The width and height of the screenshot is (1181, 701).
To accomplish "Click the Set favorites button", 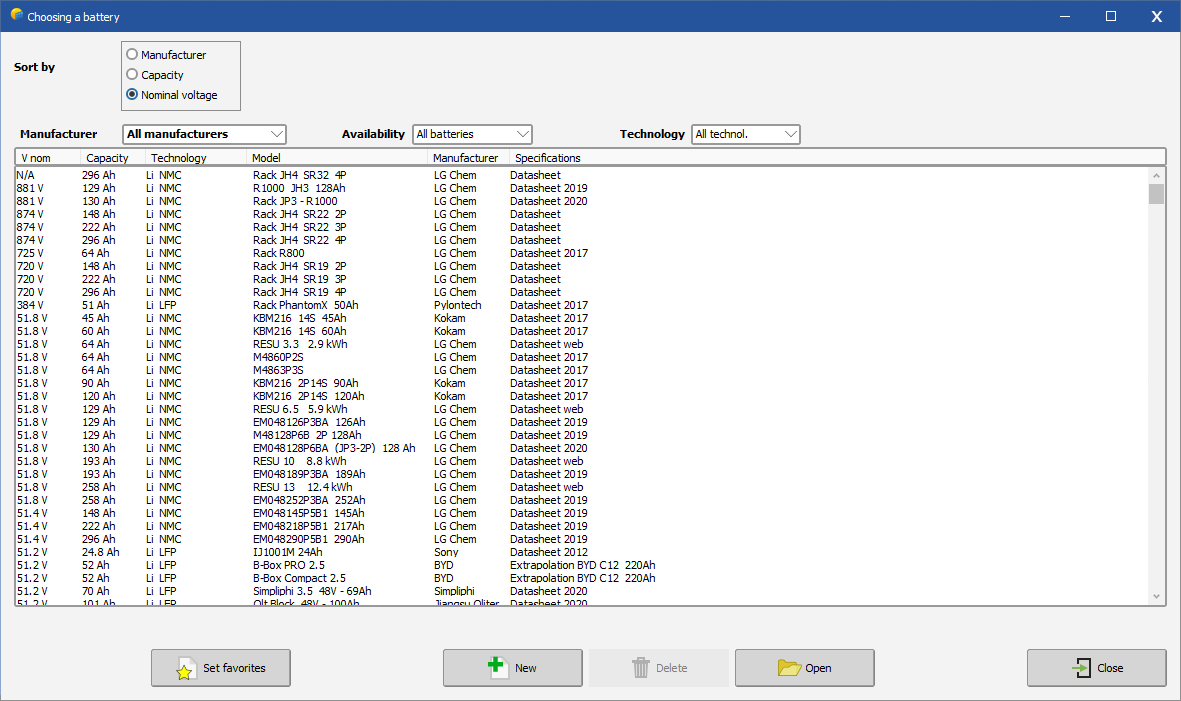I will (x=221, y=668).
